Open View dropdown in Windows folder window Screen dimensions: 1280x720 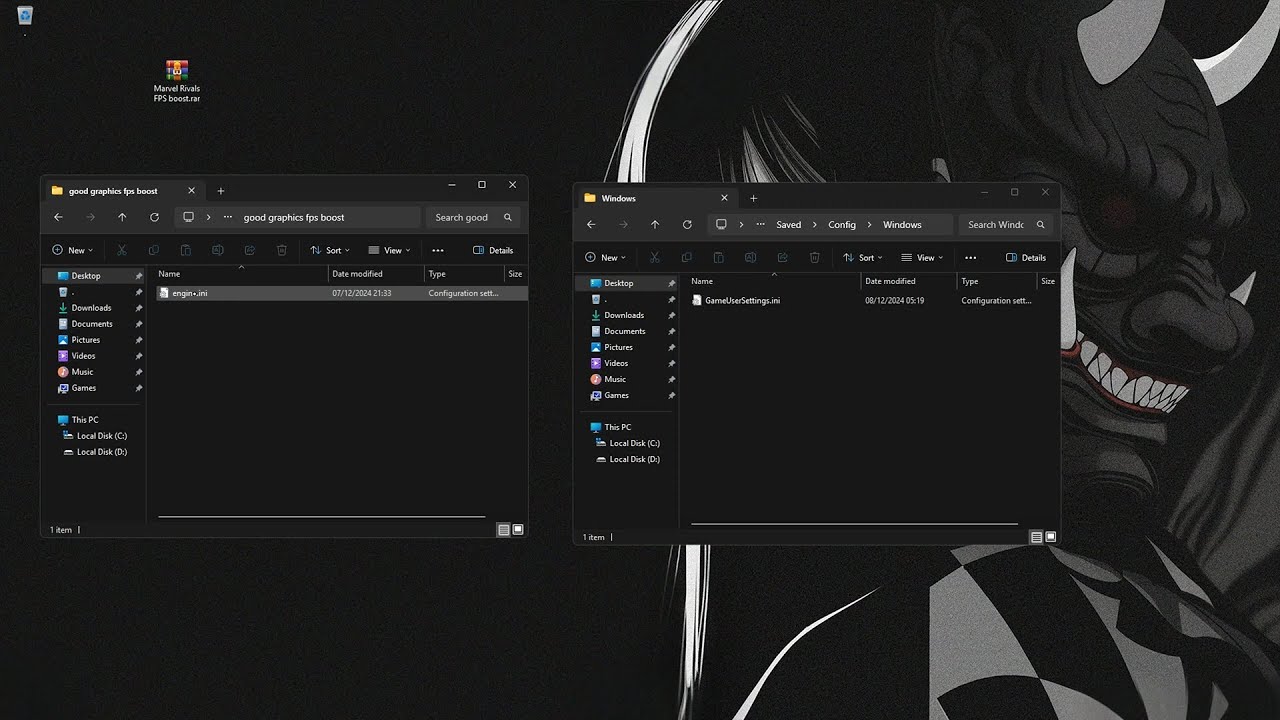tap(922, 258)
